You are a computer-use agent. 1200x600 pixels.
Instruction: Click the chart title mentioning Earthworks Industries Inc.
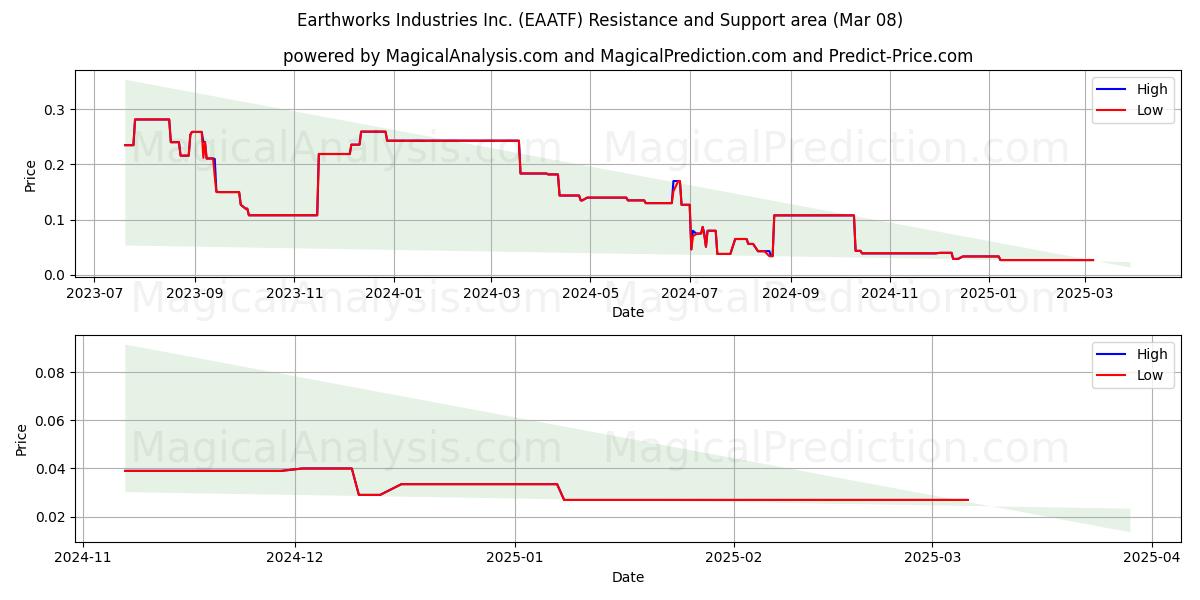[x=600, y=20]
